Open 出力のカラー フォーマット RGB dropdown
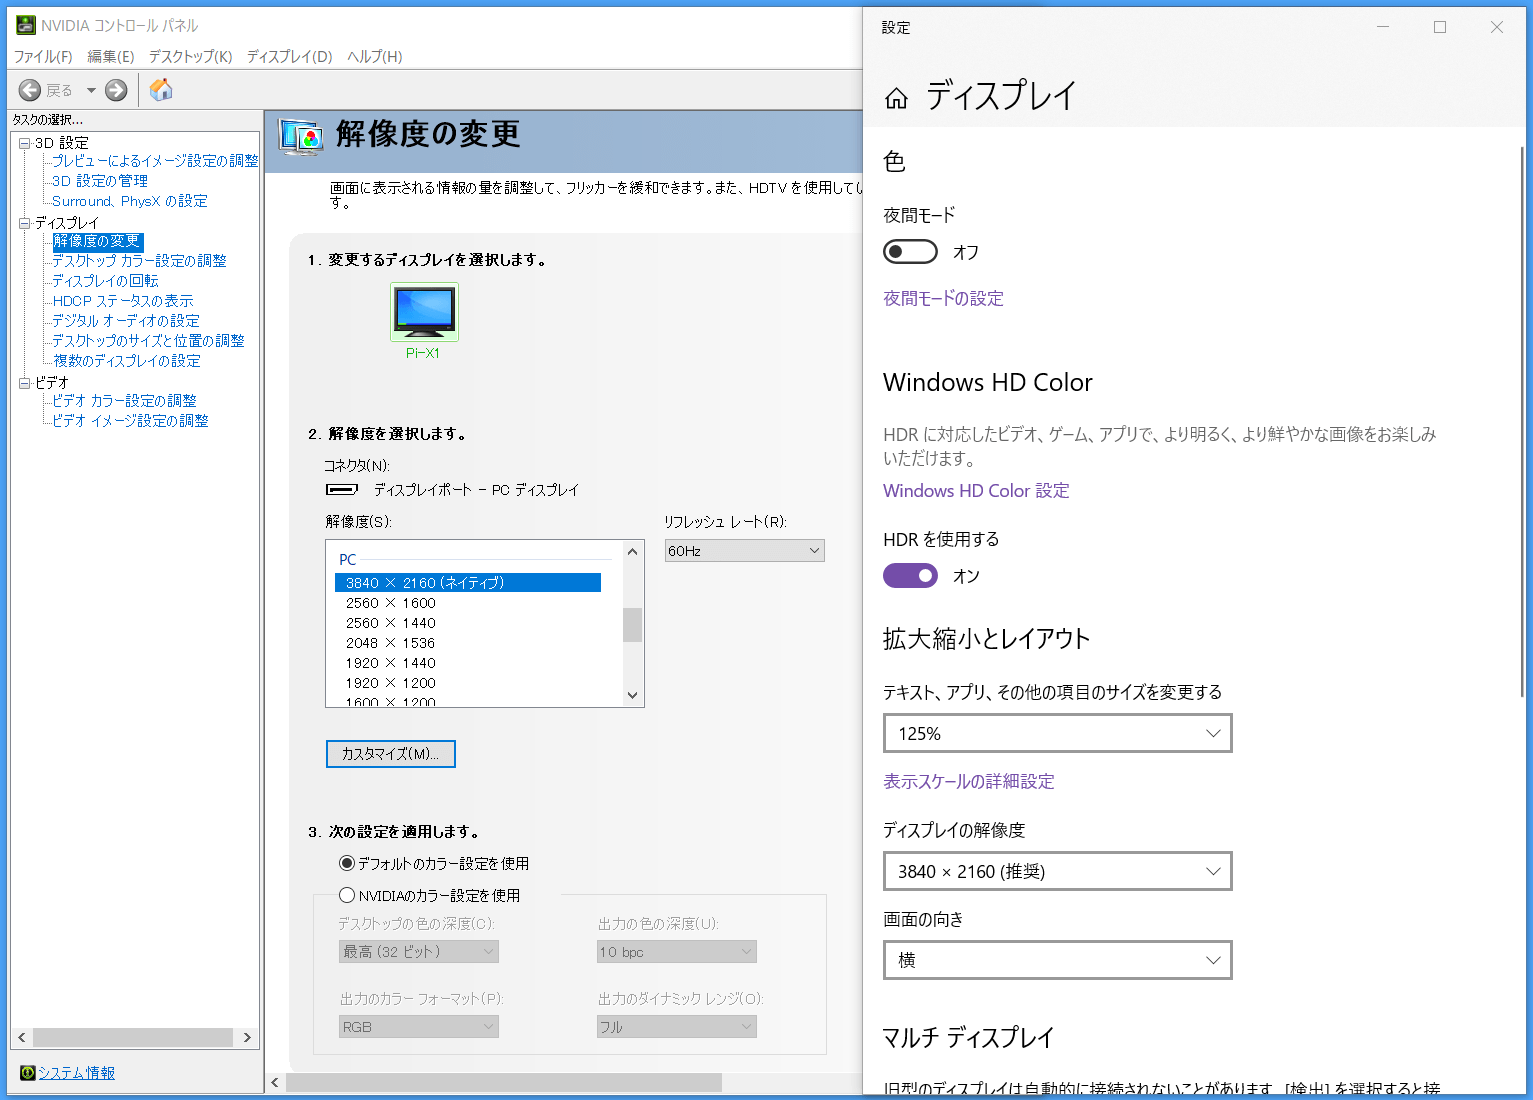The width and height of the screenshot is (1533, 1100). click(419, 1027)
